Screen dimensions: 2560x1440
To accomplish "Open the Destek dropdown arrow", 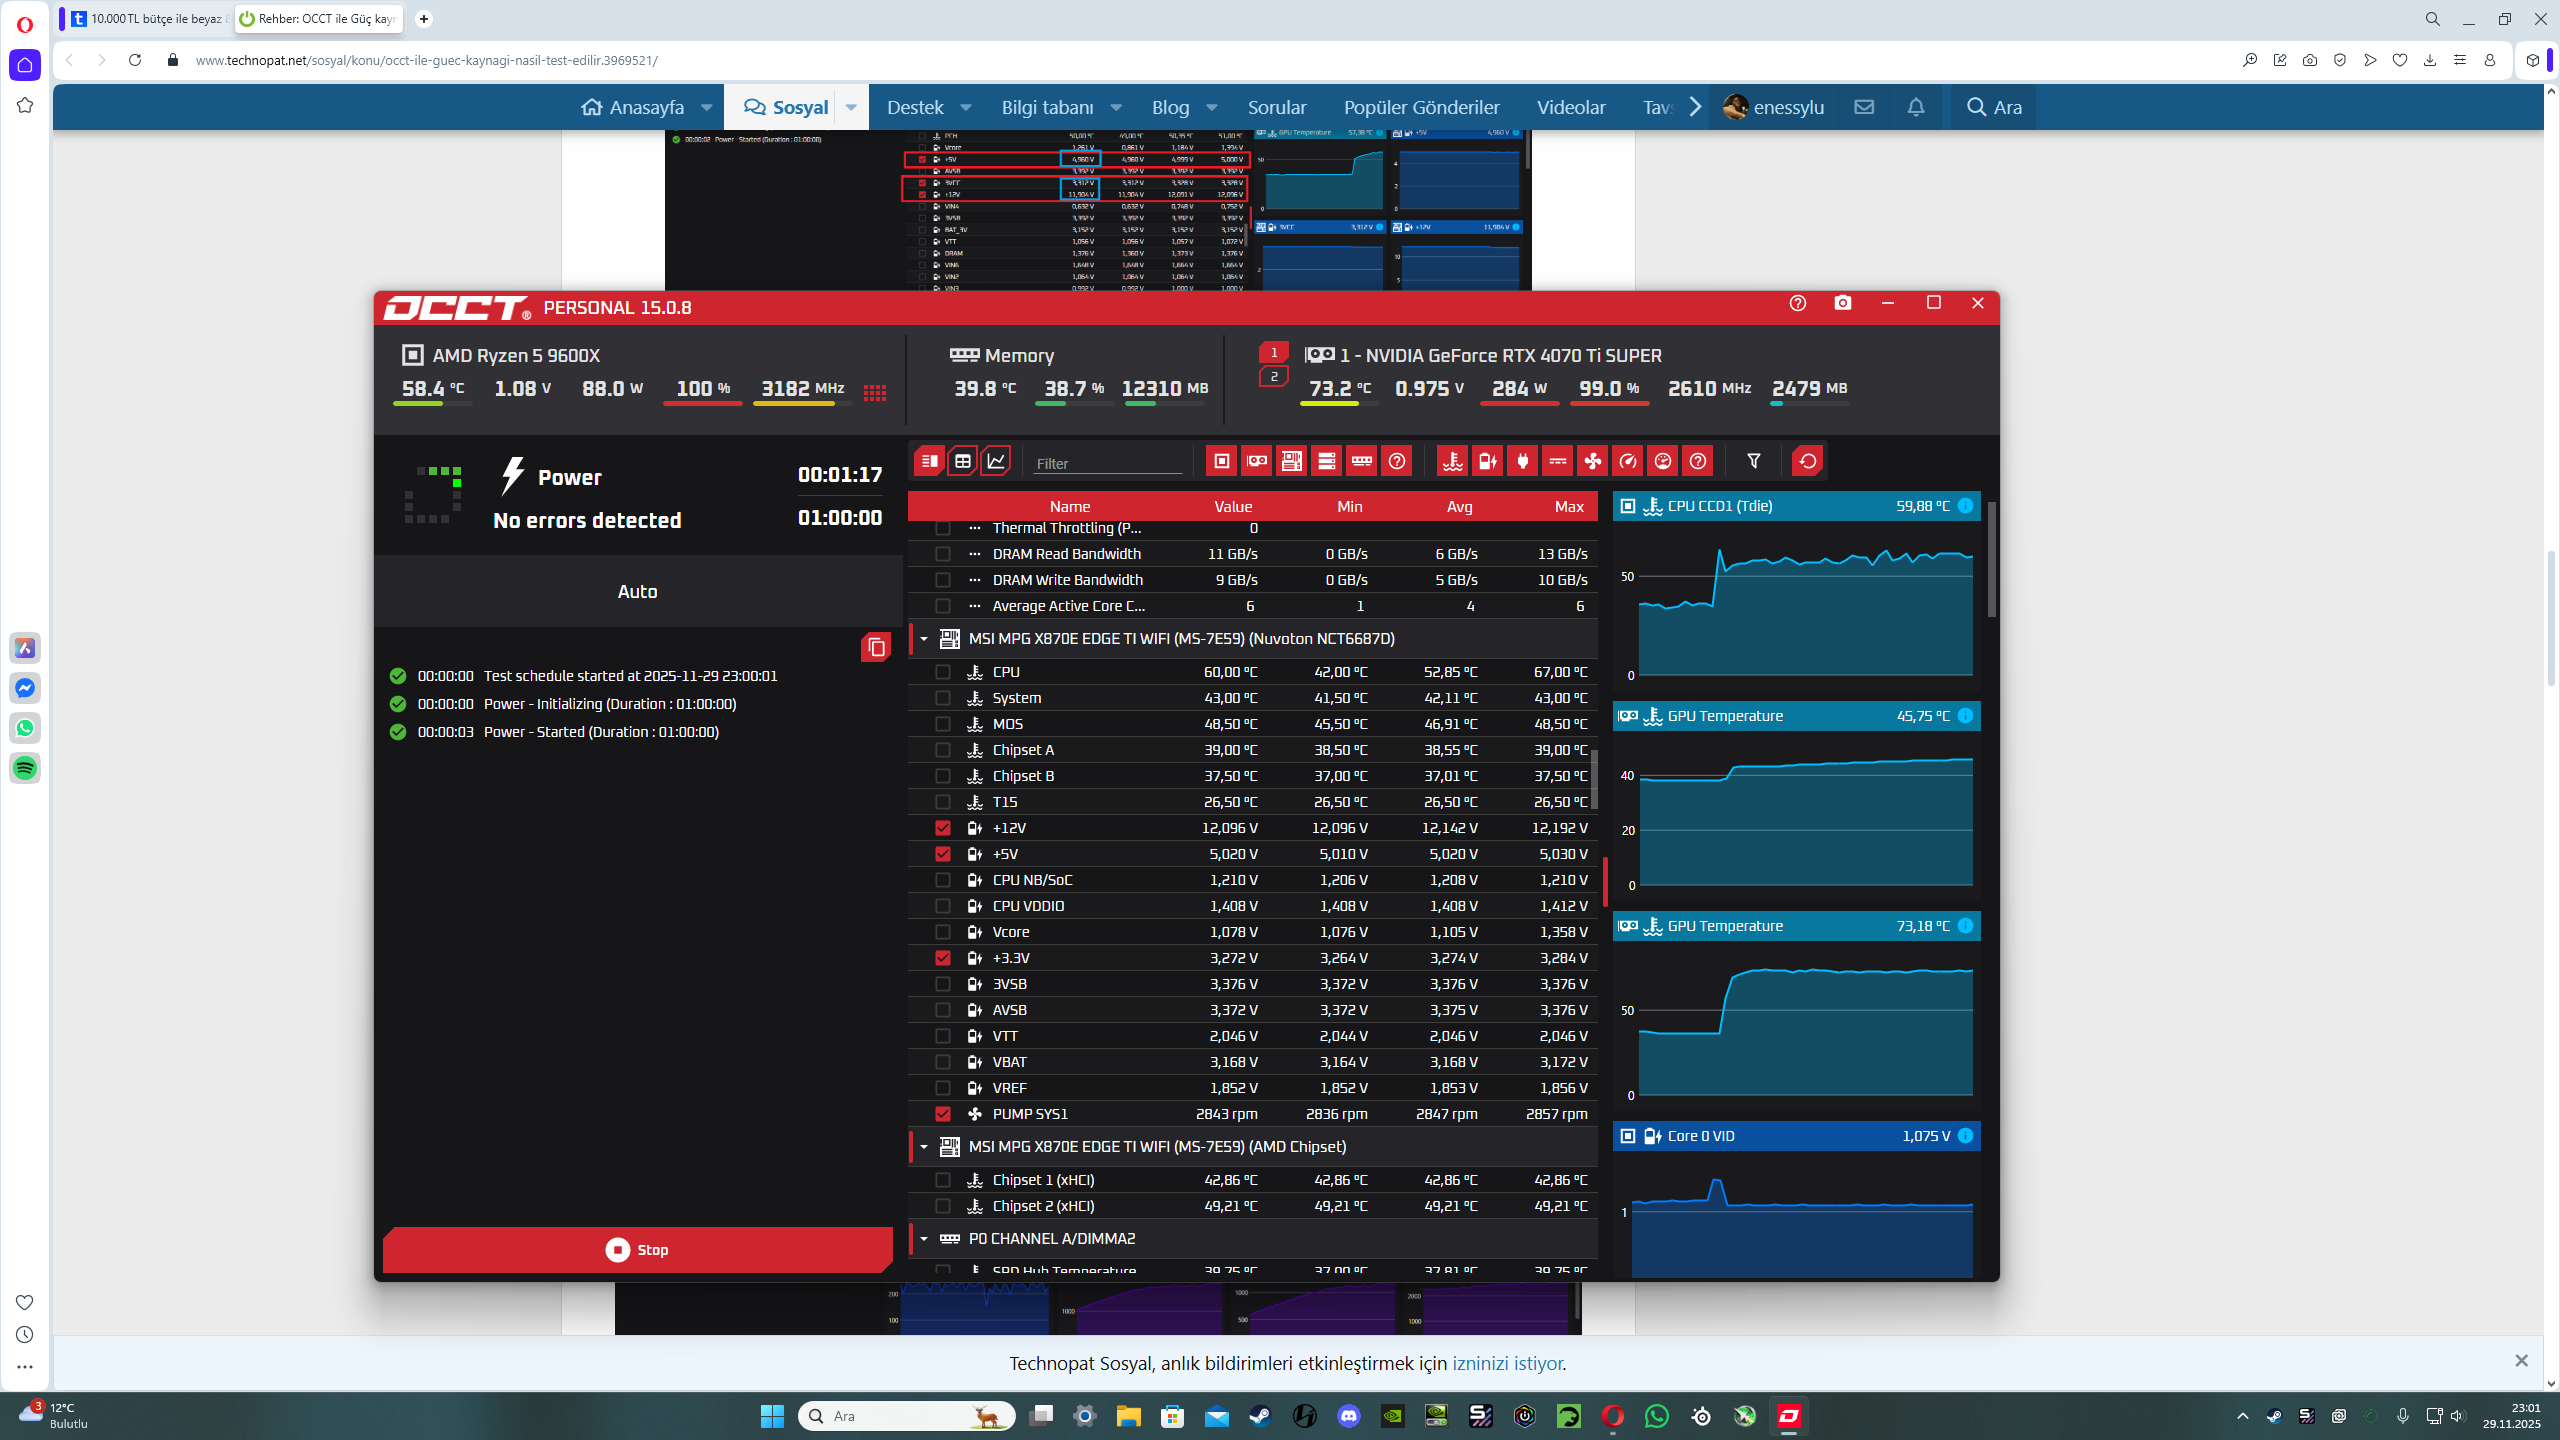I will tap(966, 107).
